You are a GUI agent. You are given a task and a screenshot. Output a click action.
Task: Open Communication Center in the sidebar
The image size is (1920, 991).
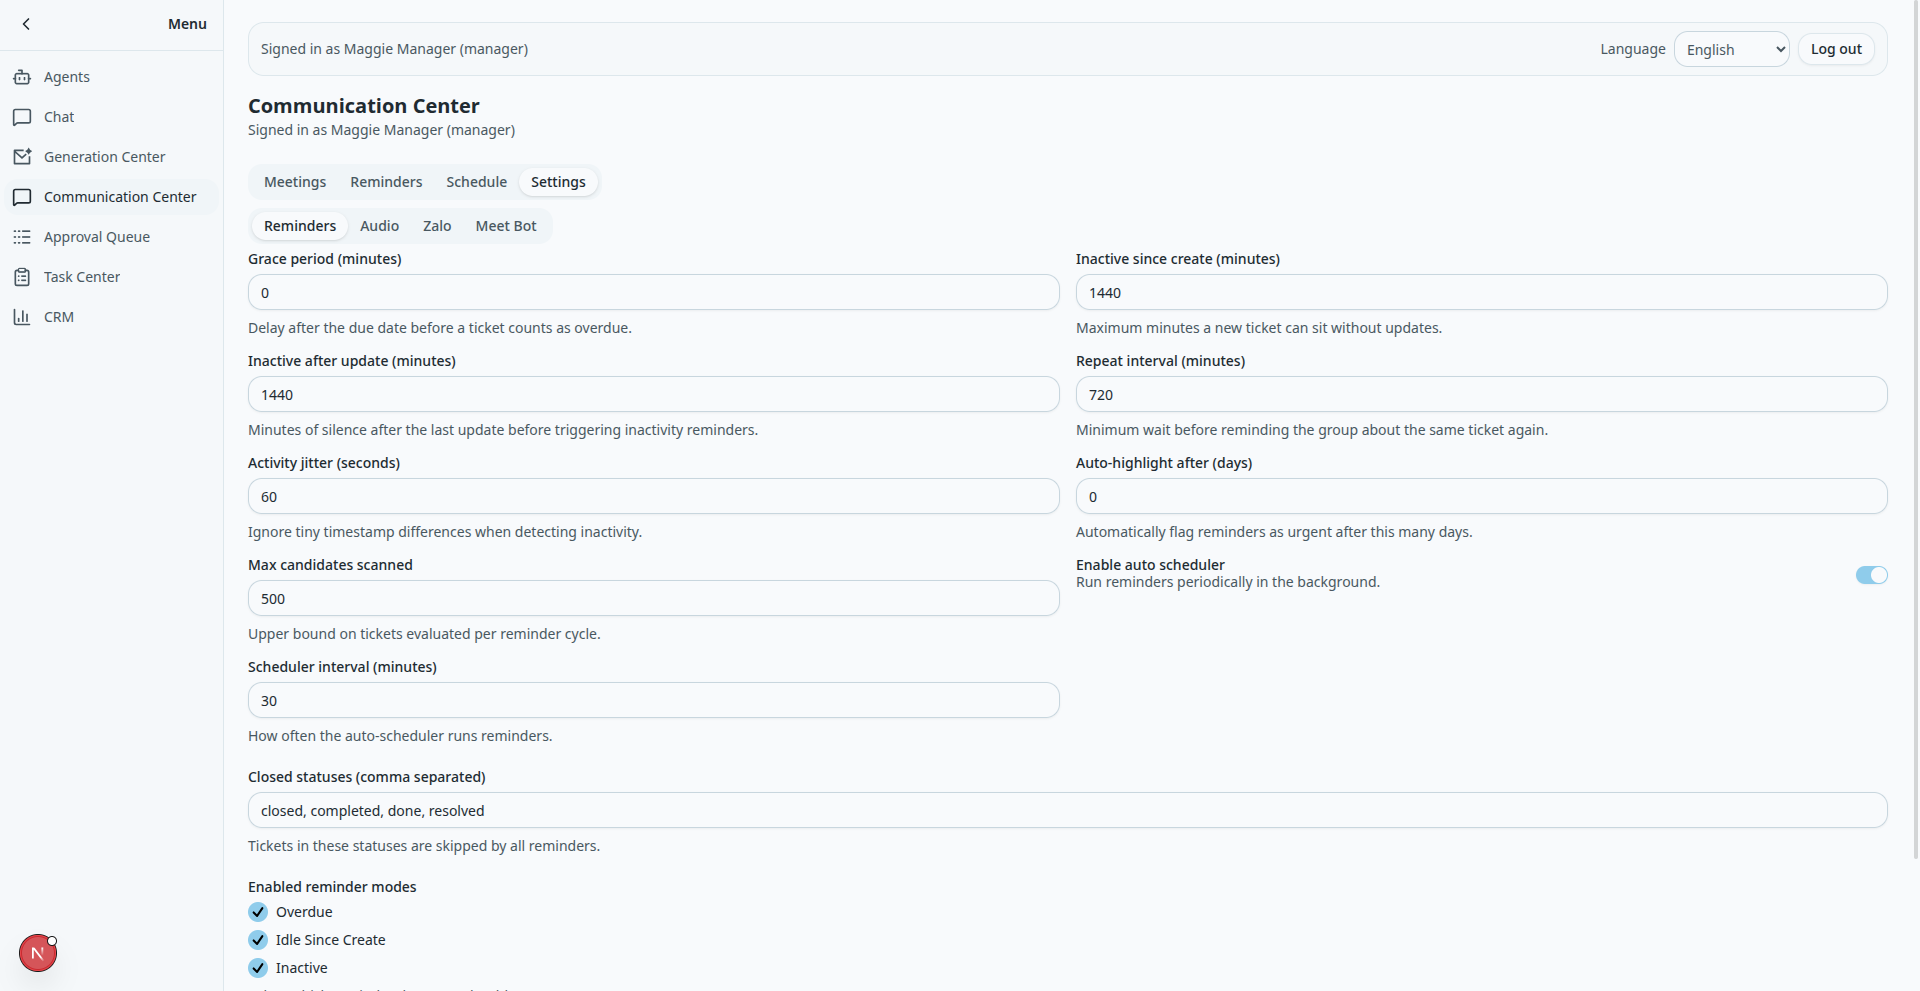point(119,197)
